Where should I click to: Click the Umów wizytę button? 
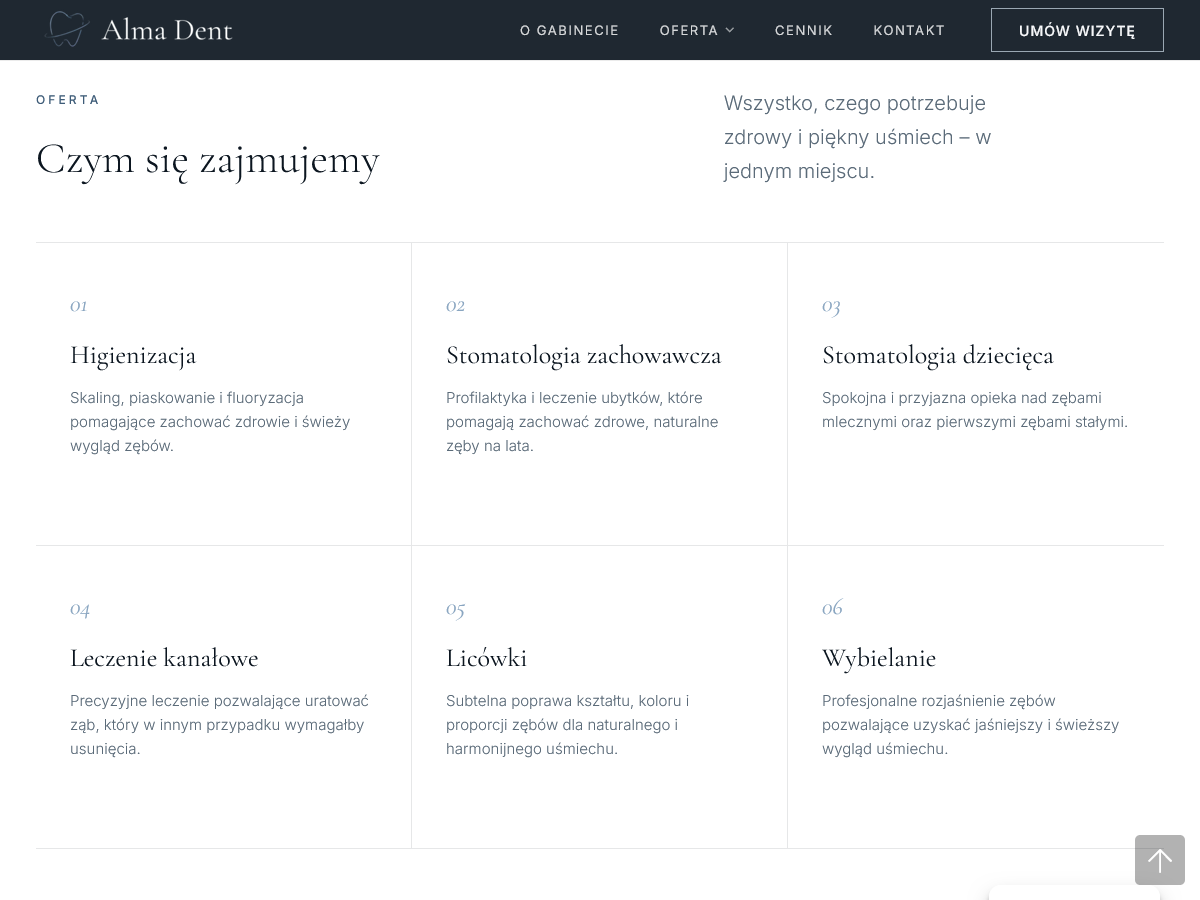point(1077,30)
